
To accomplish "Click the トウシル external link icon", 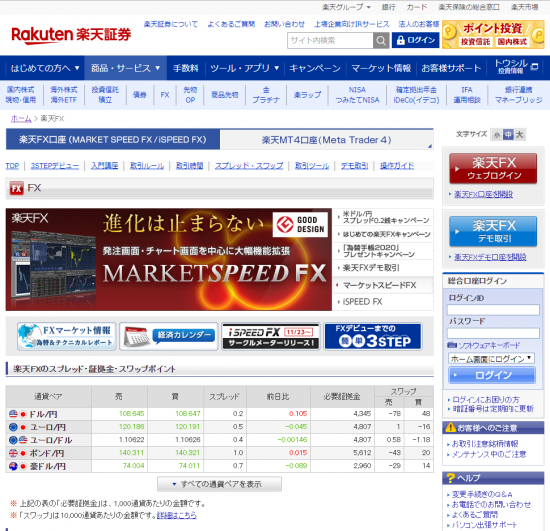I will pyautogui.click(x=535, y=66).
